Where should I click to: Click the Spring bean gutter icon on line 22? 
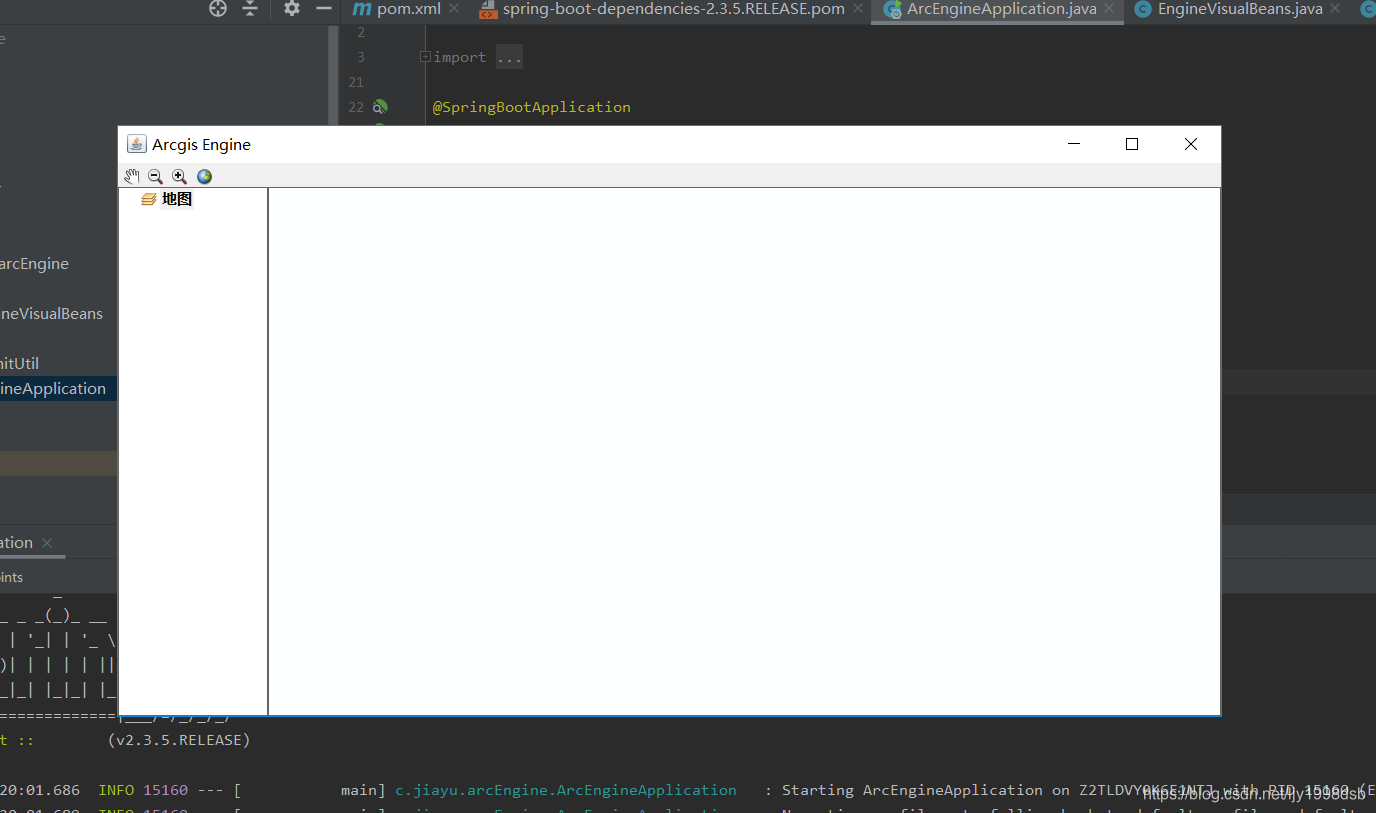[380, 106]
